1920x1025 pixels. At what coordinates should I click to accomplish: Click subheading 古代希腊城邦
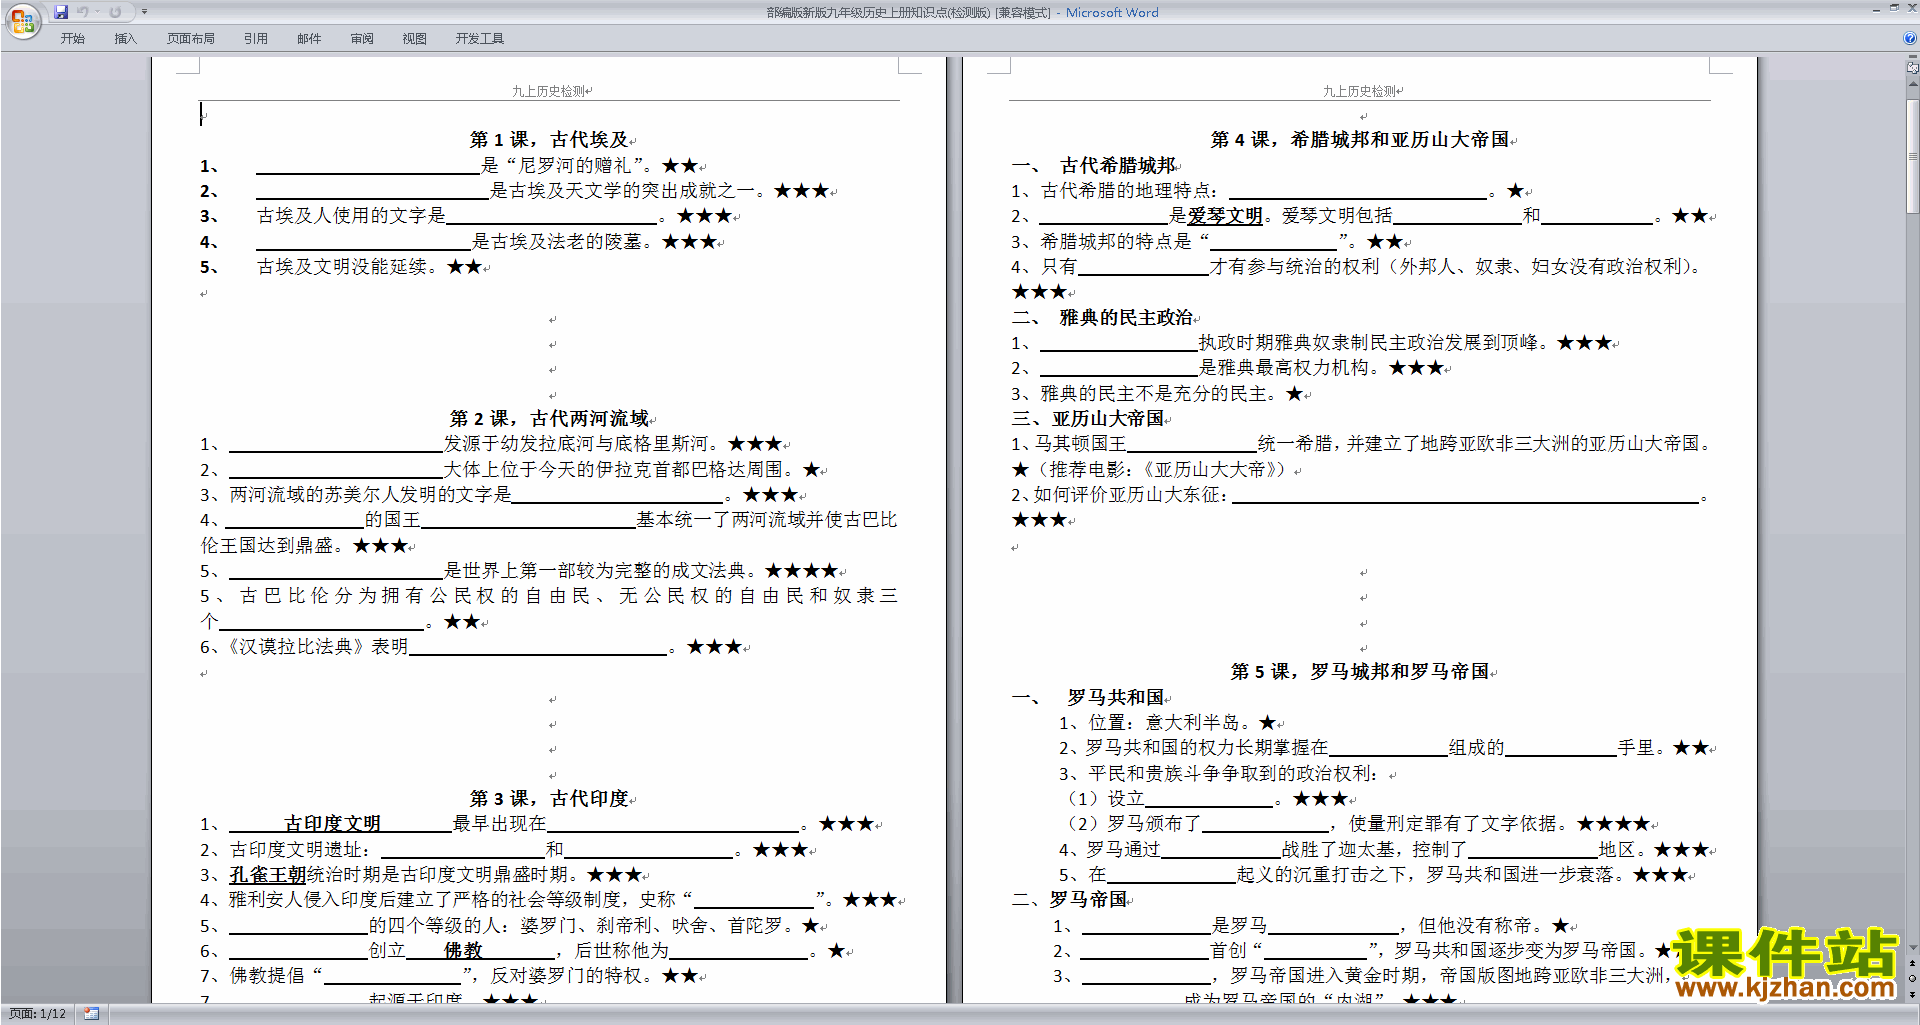[1118, 165]
